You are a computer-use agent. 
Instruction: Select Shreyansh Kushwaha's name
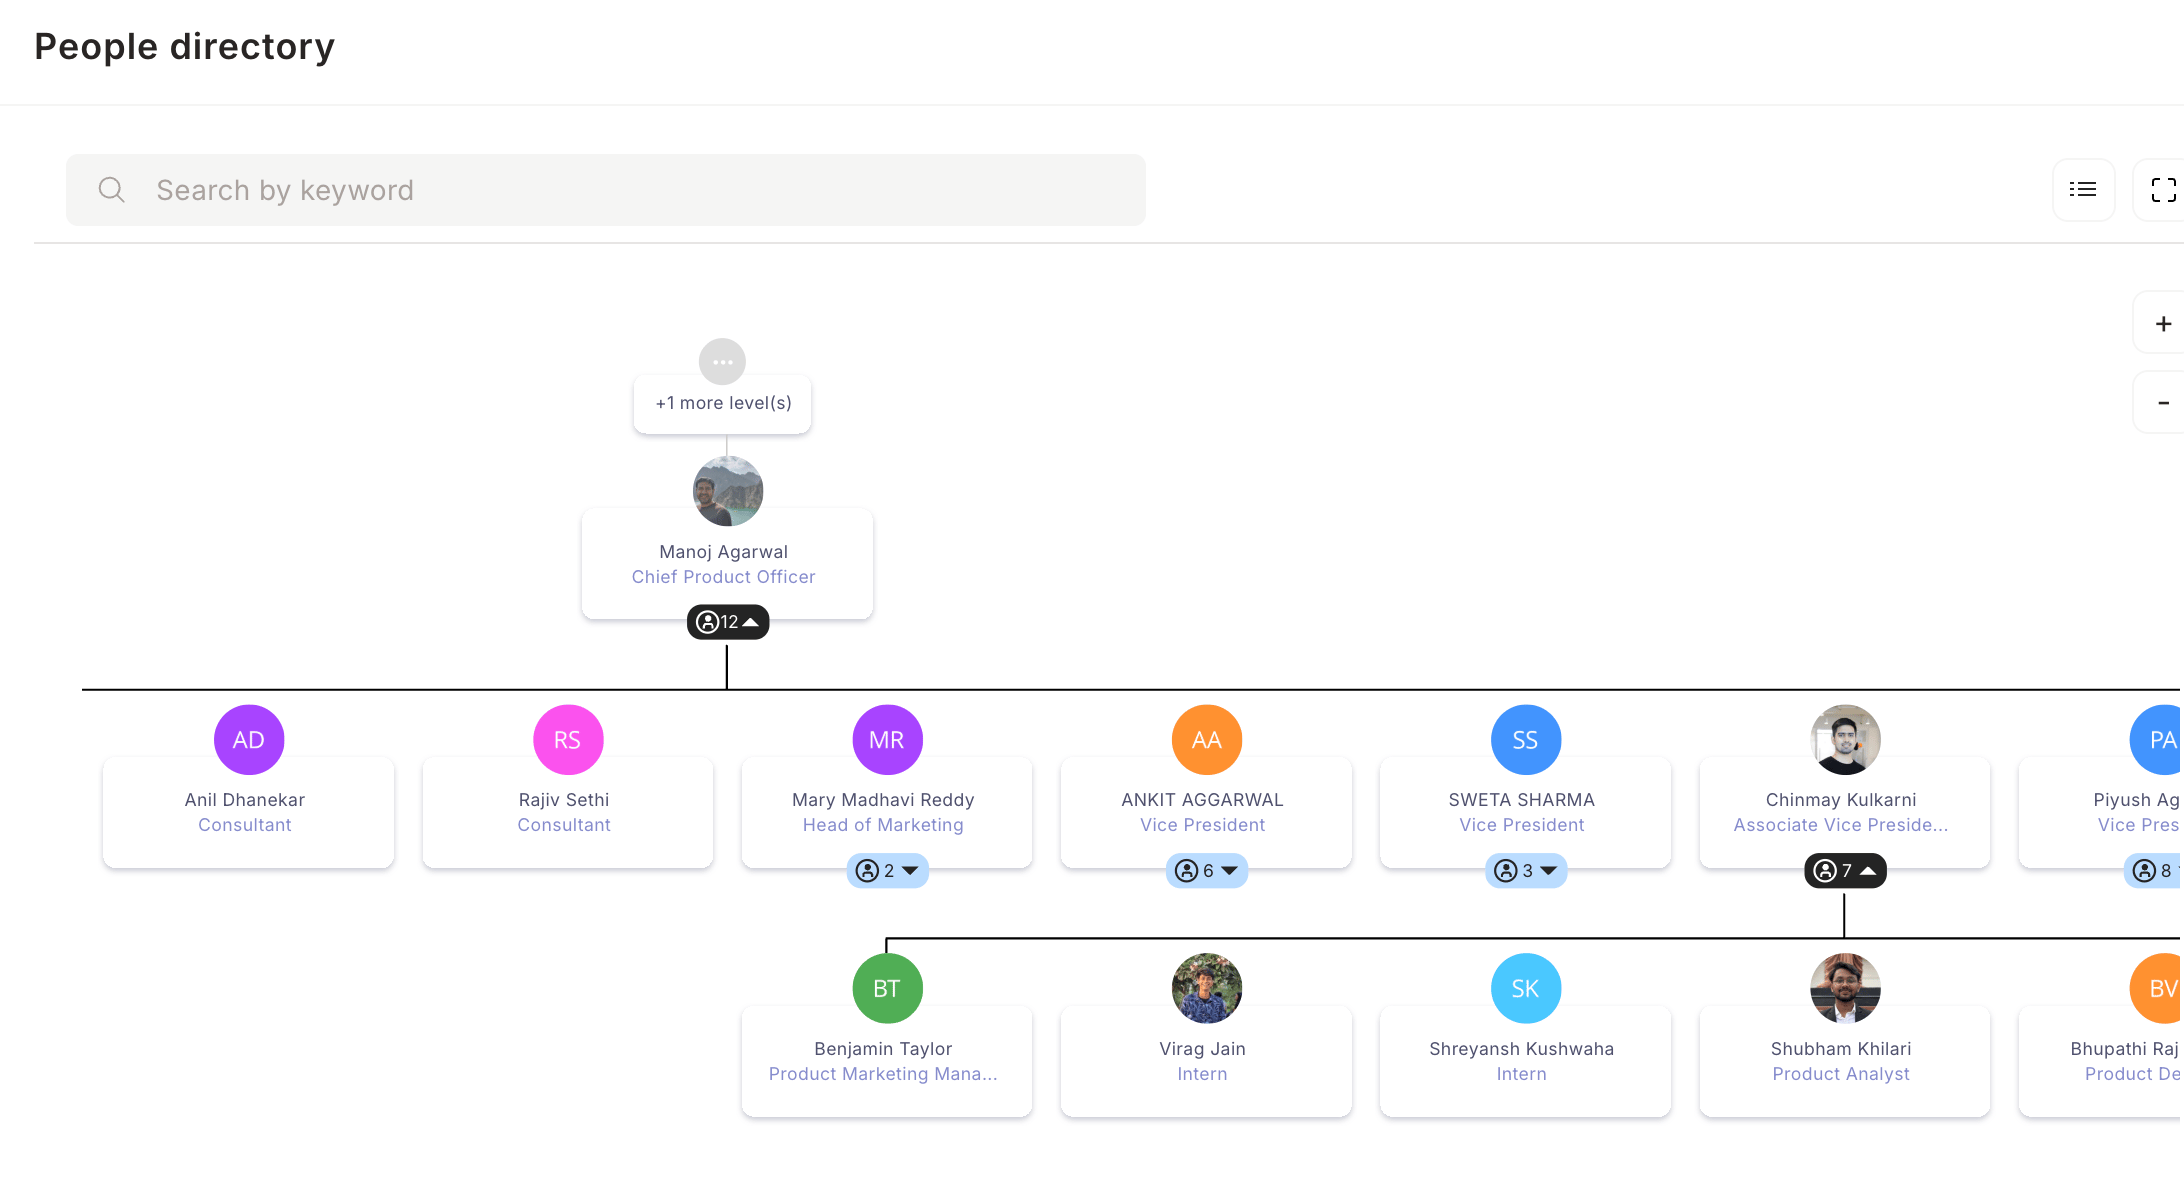pyautogui.click(x=1522, y=1049)
